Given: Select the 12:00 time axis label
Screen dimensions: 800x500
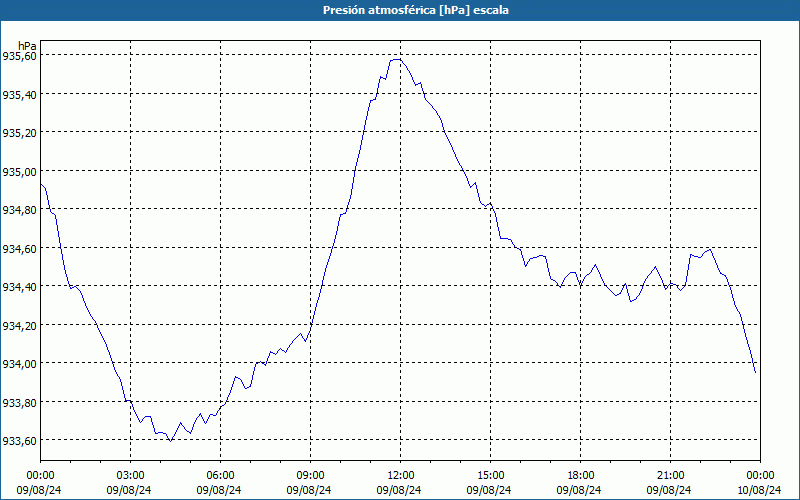Looking at the screenshot, I should pos(401,476).
